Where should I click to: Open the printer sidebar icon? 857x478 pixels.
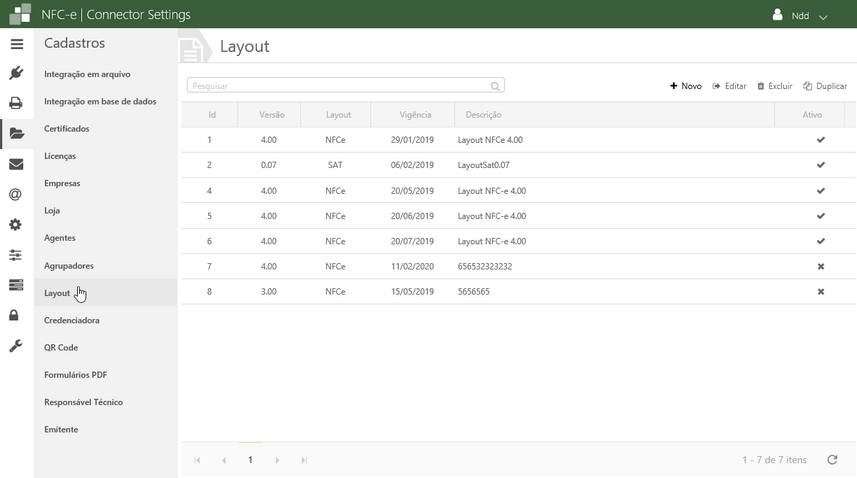[x=16, y=103]
